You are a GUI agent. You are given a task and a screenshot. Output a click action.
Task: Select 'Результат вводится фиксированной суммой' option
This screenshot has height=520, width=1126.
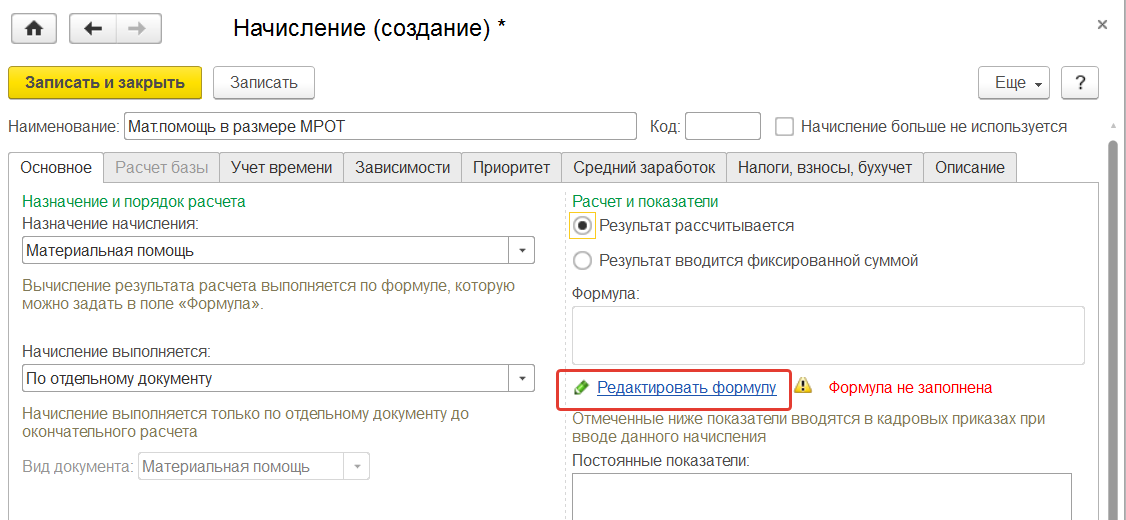coord(582,261)
